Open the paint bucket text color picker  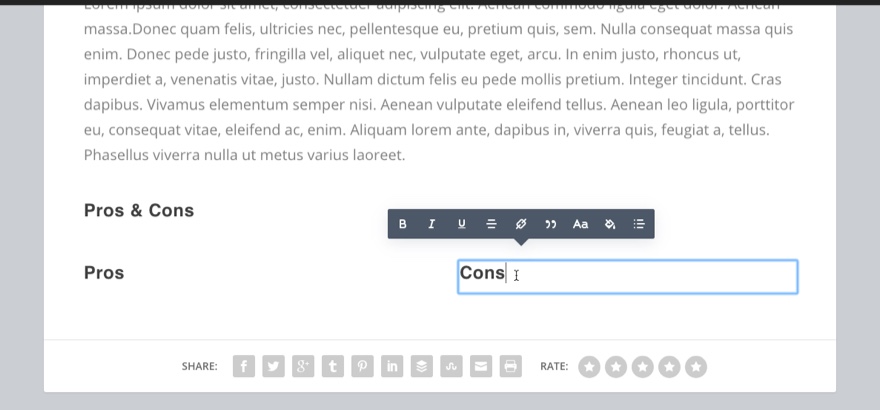coord(610,224)
